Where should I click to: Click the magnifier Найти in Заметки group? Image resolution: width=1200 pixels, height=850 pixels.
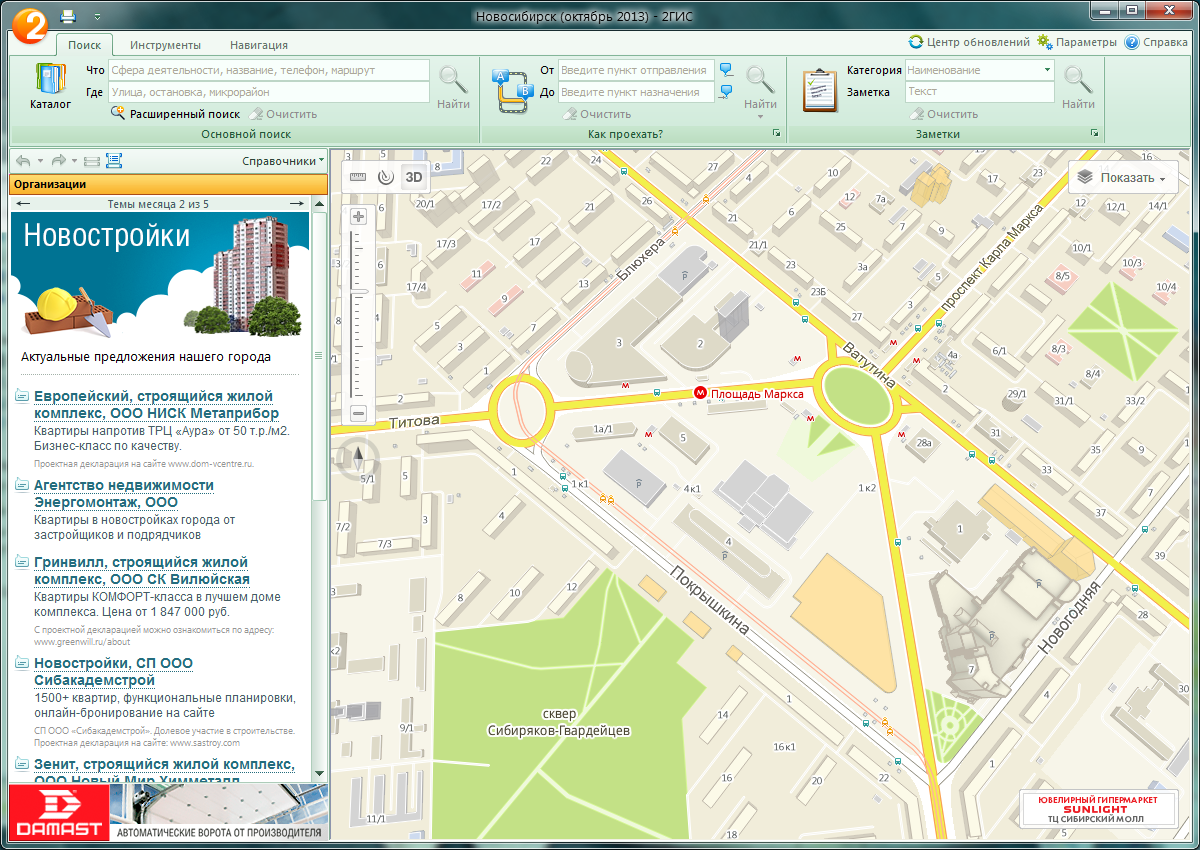[x=1078, y=86]
